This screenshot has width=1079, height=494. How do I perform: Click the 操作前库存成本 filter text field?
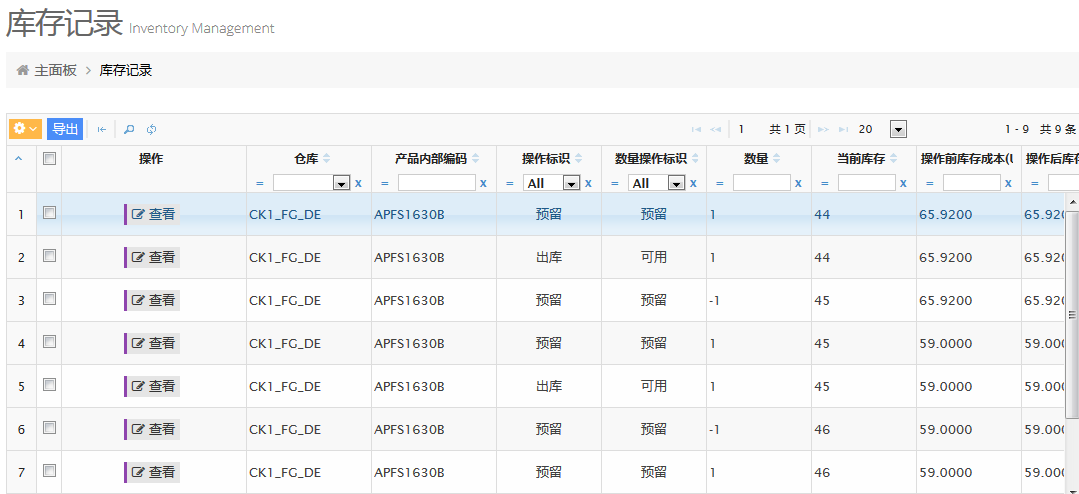972,183
